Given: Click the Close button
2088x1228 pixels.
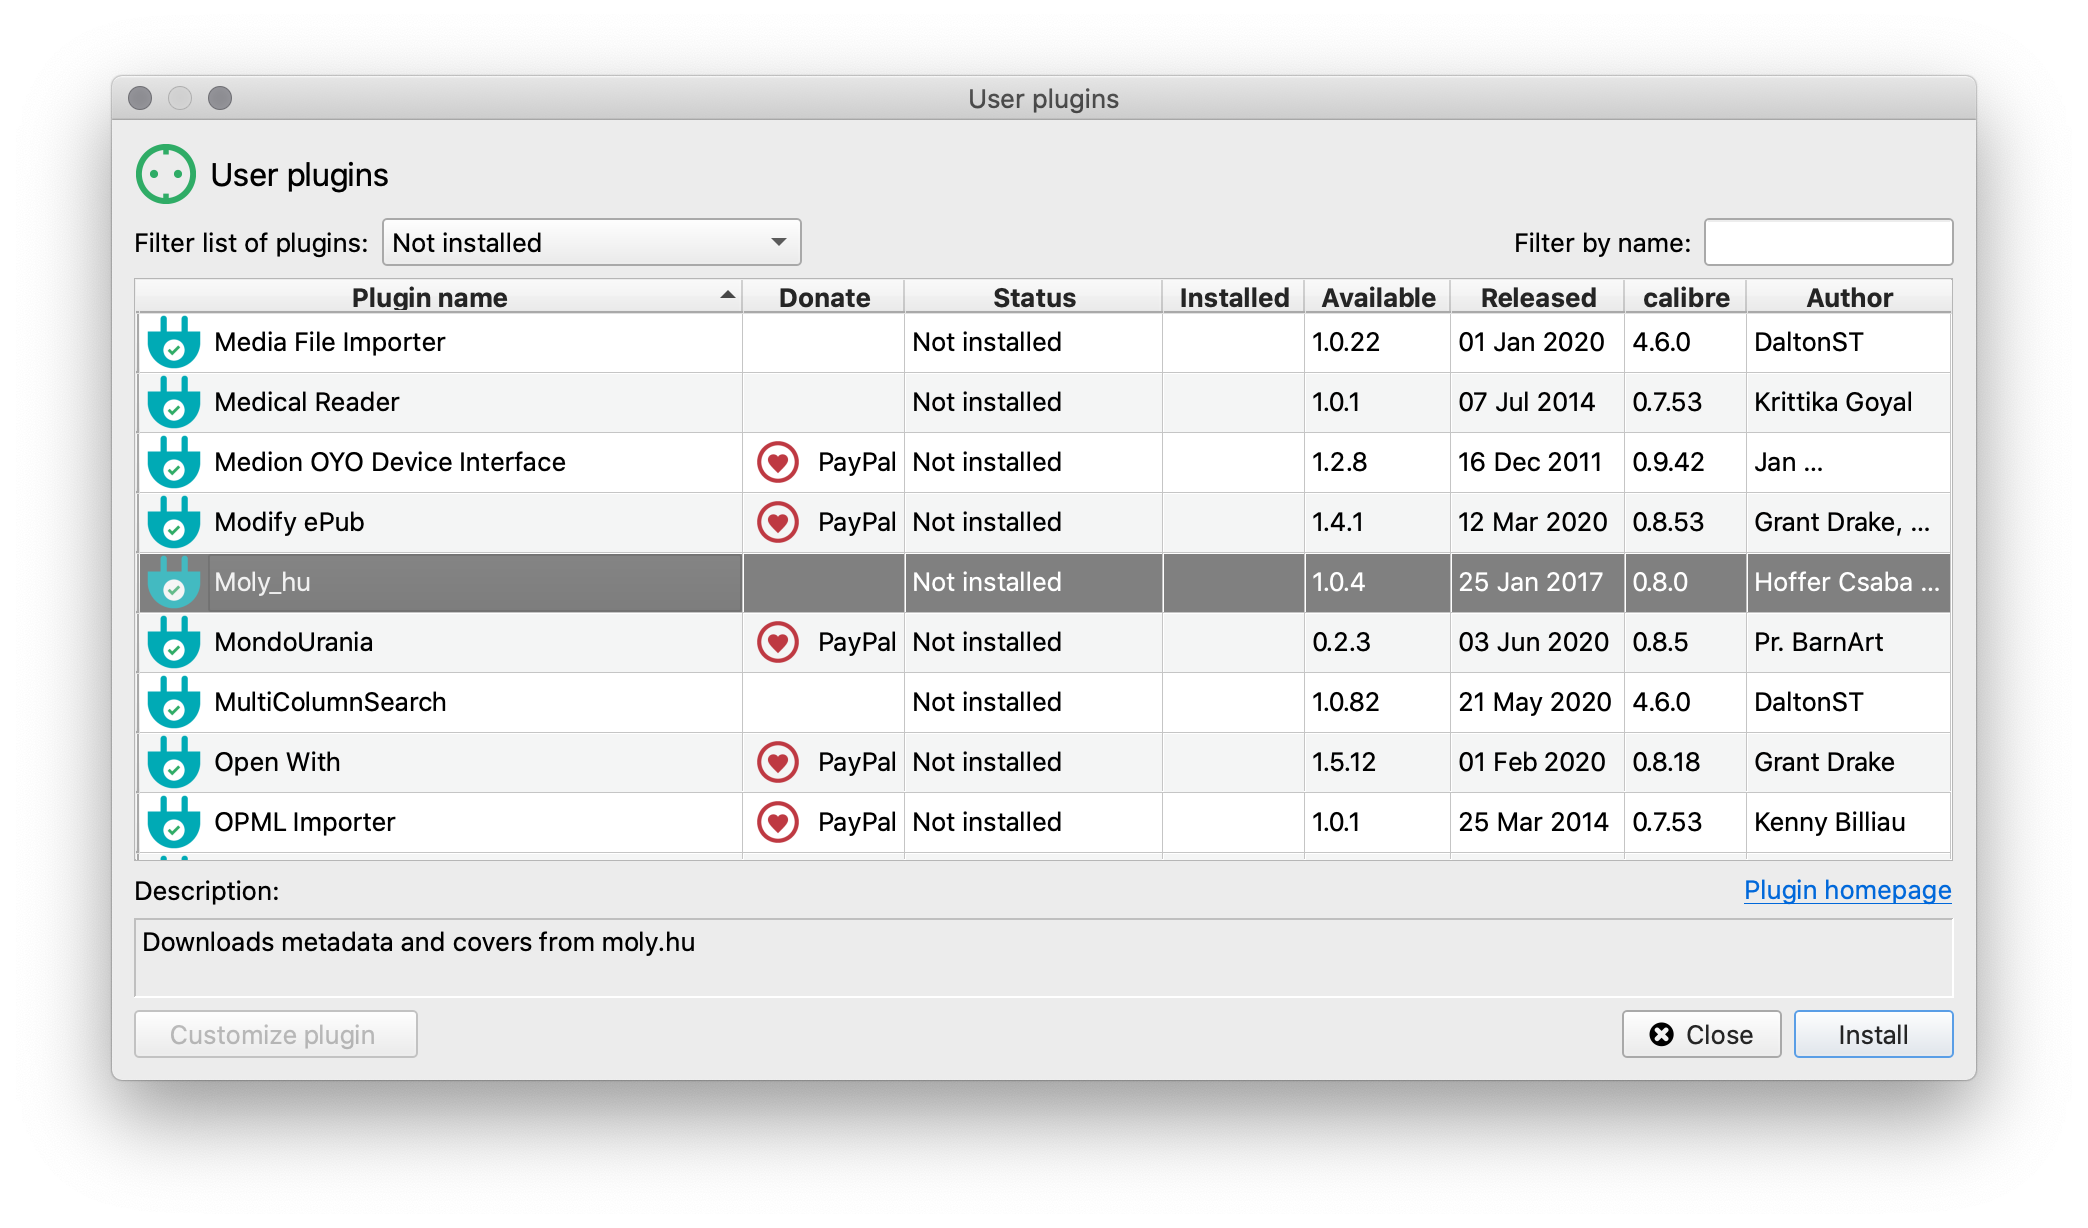Looking at the screenshot, I should [x=1701, y=1035].
